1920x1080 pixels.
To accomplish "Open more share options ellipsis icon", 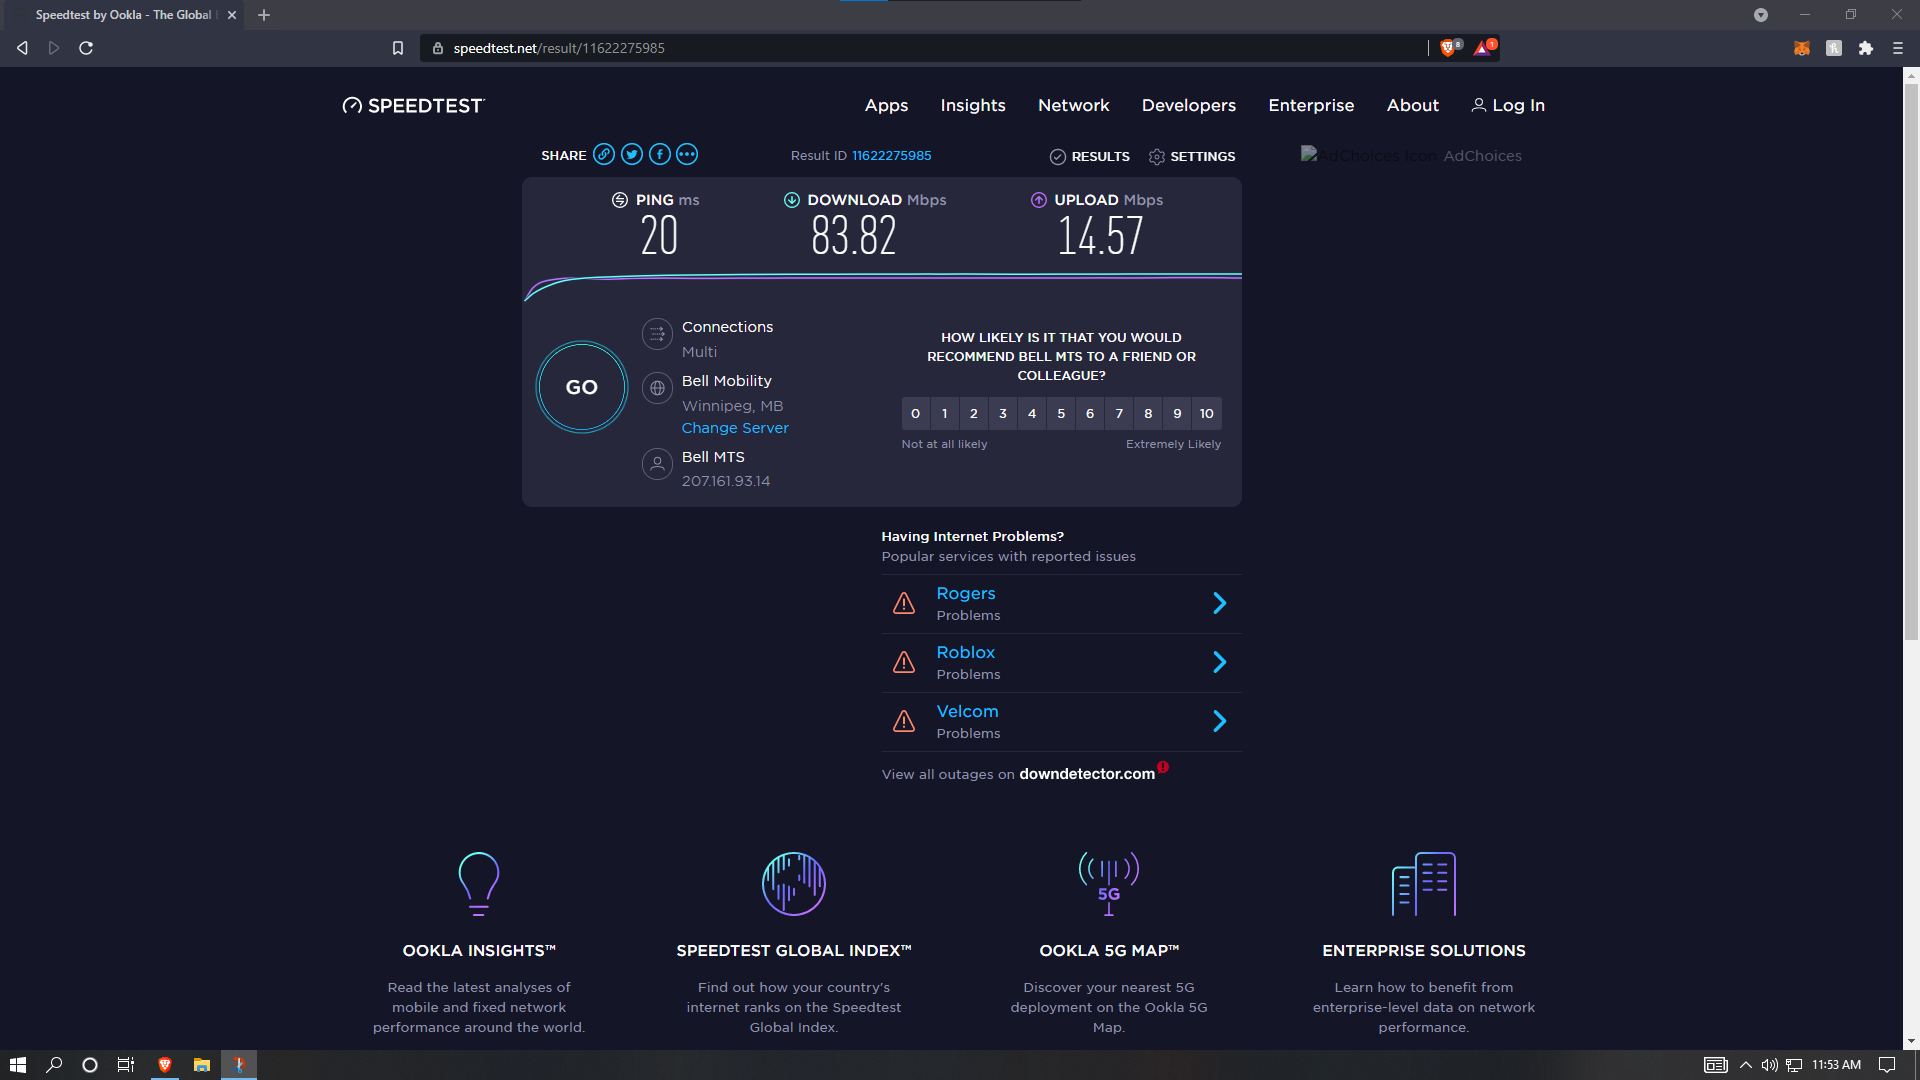I will pos(687,155).
